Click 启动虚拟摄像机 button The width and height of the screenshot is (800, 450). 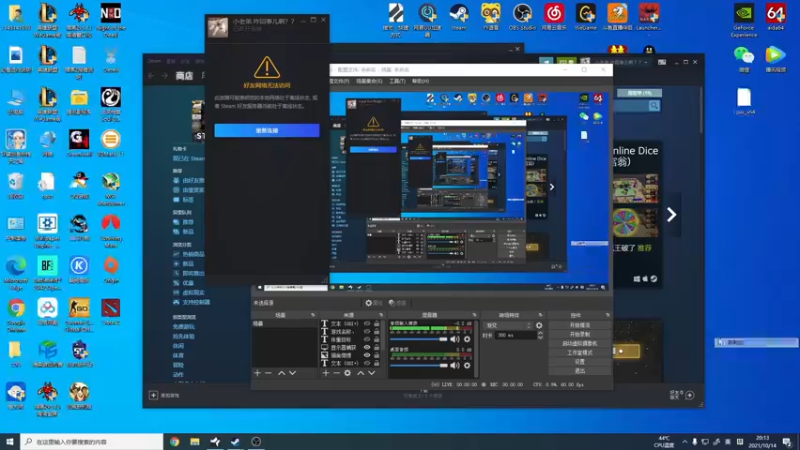click(580, 344)
